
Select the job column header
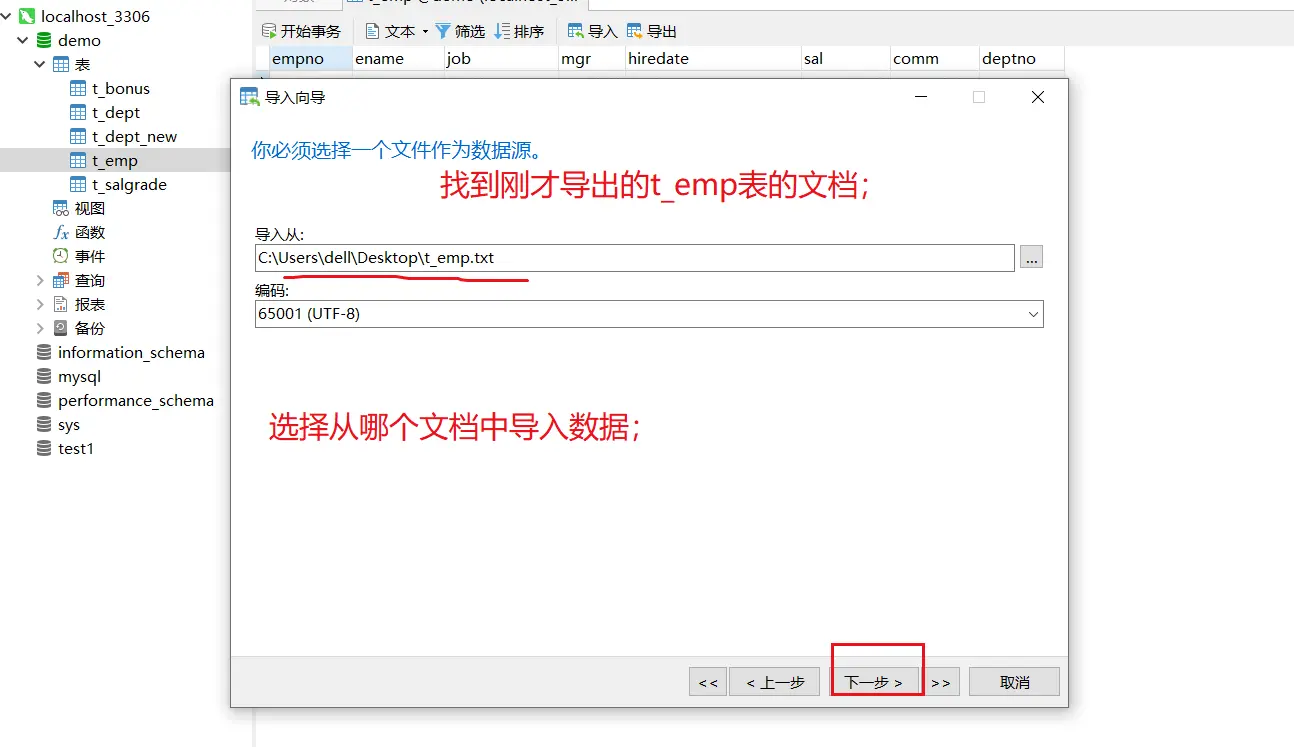[502, 59]
